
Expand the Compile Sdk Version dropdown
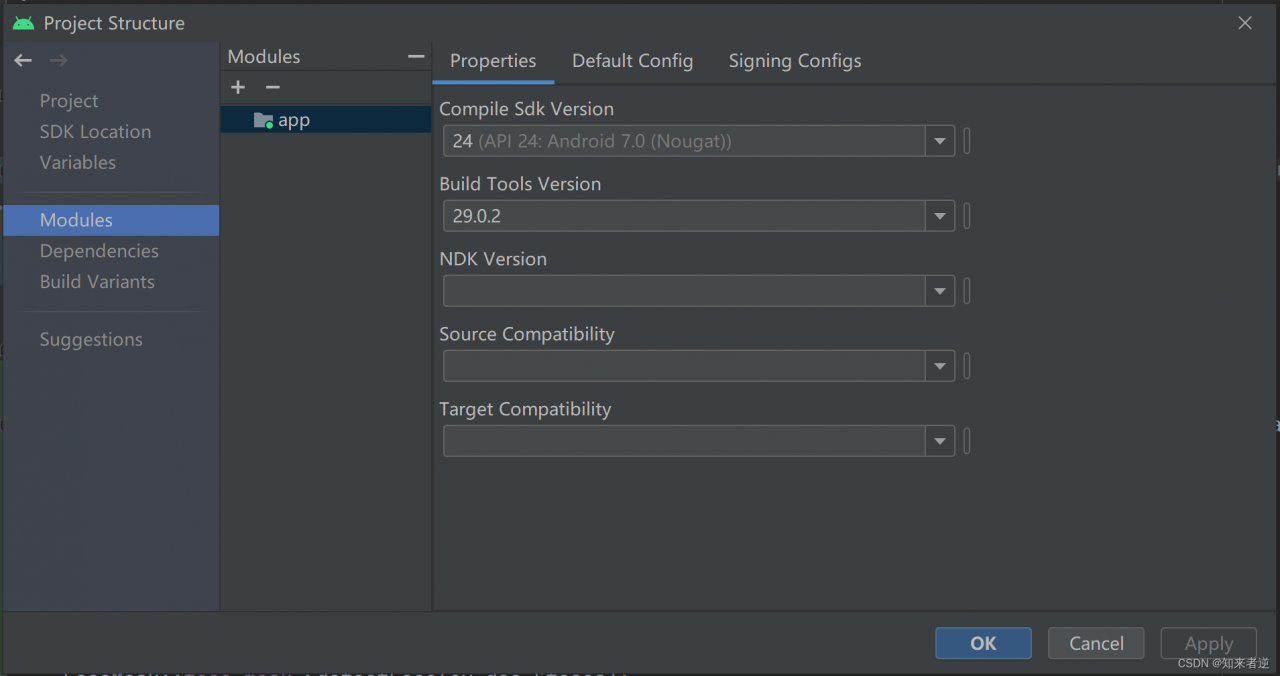pos(939,142)
